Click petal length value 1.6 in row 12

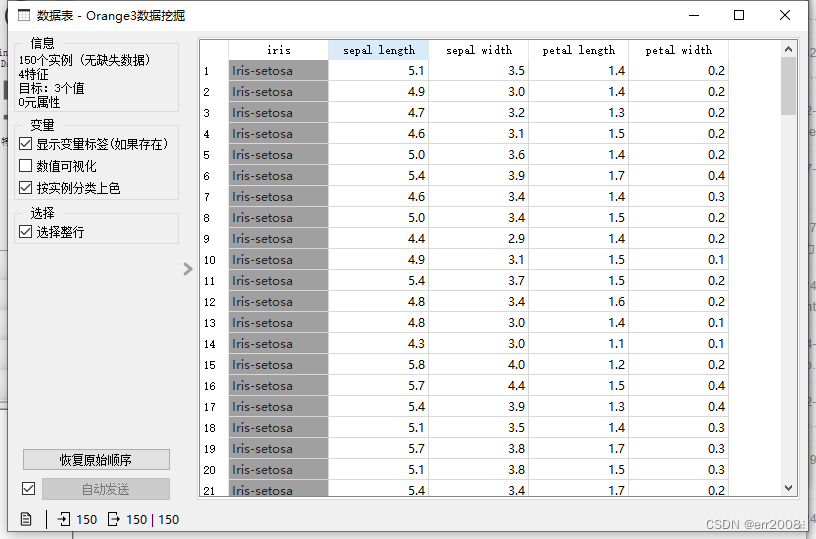[x=578, y=302]
